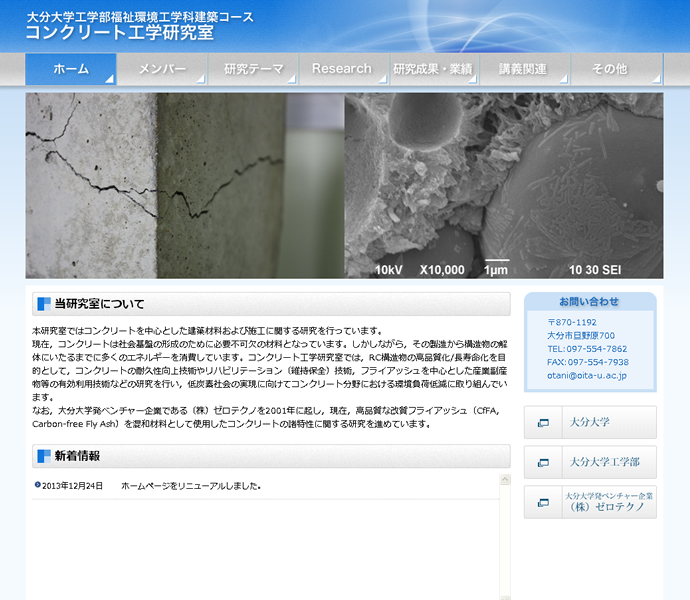Screen dimensions: 690x600
Task: Click the email otani@oita-u.ac.jp
Action: [587, 375]
